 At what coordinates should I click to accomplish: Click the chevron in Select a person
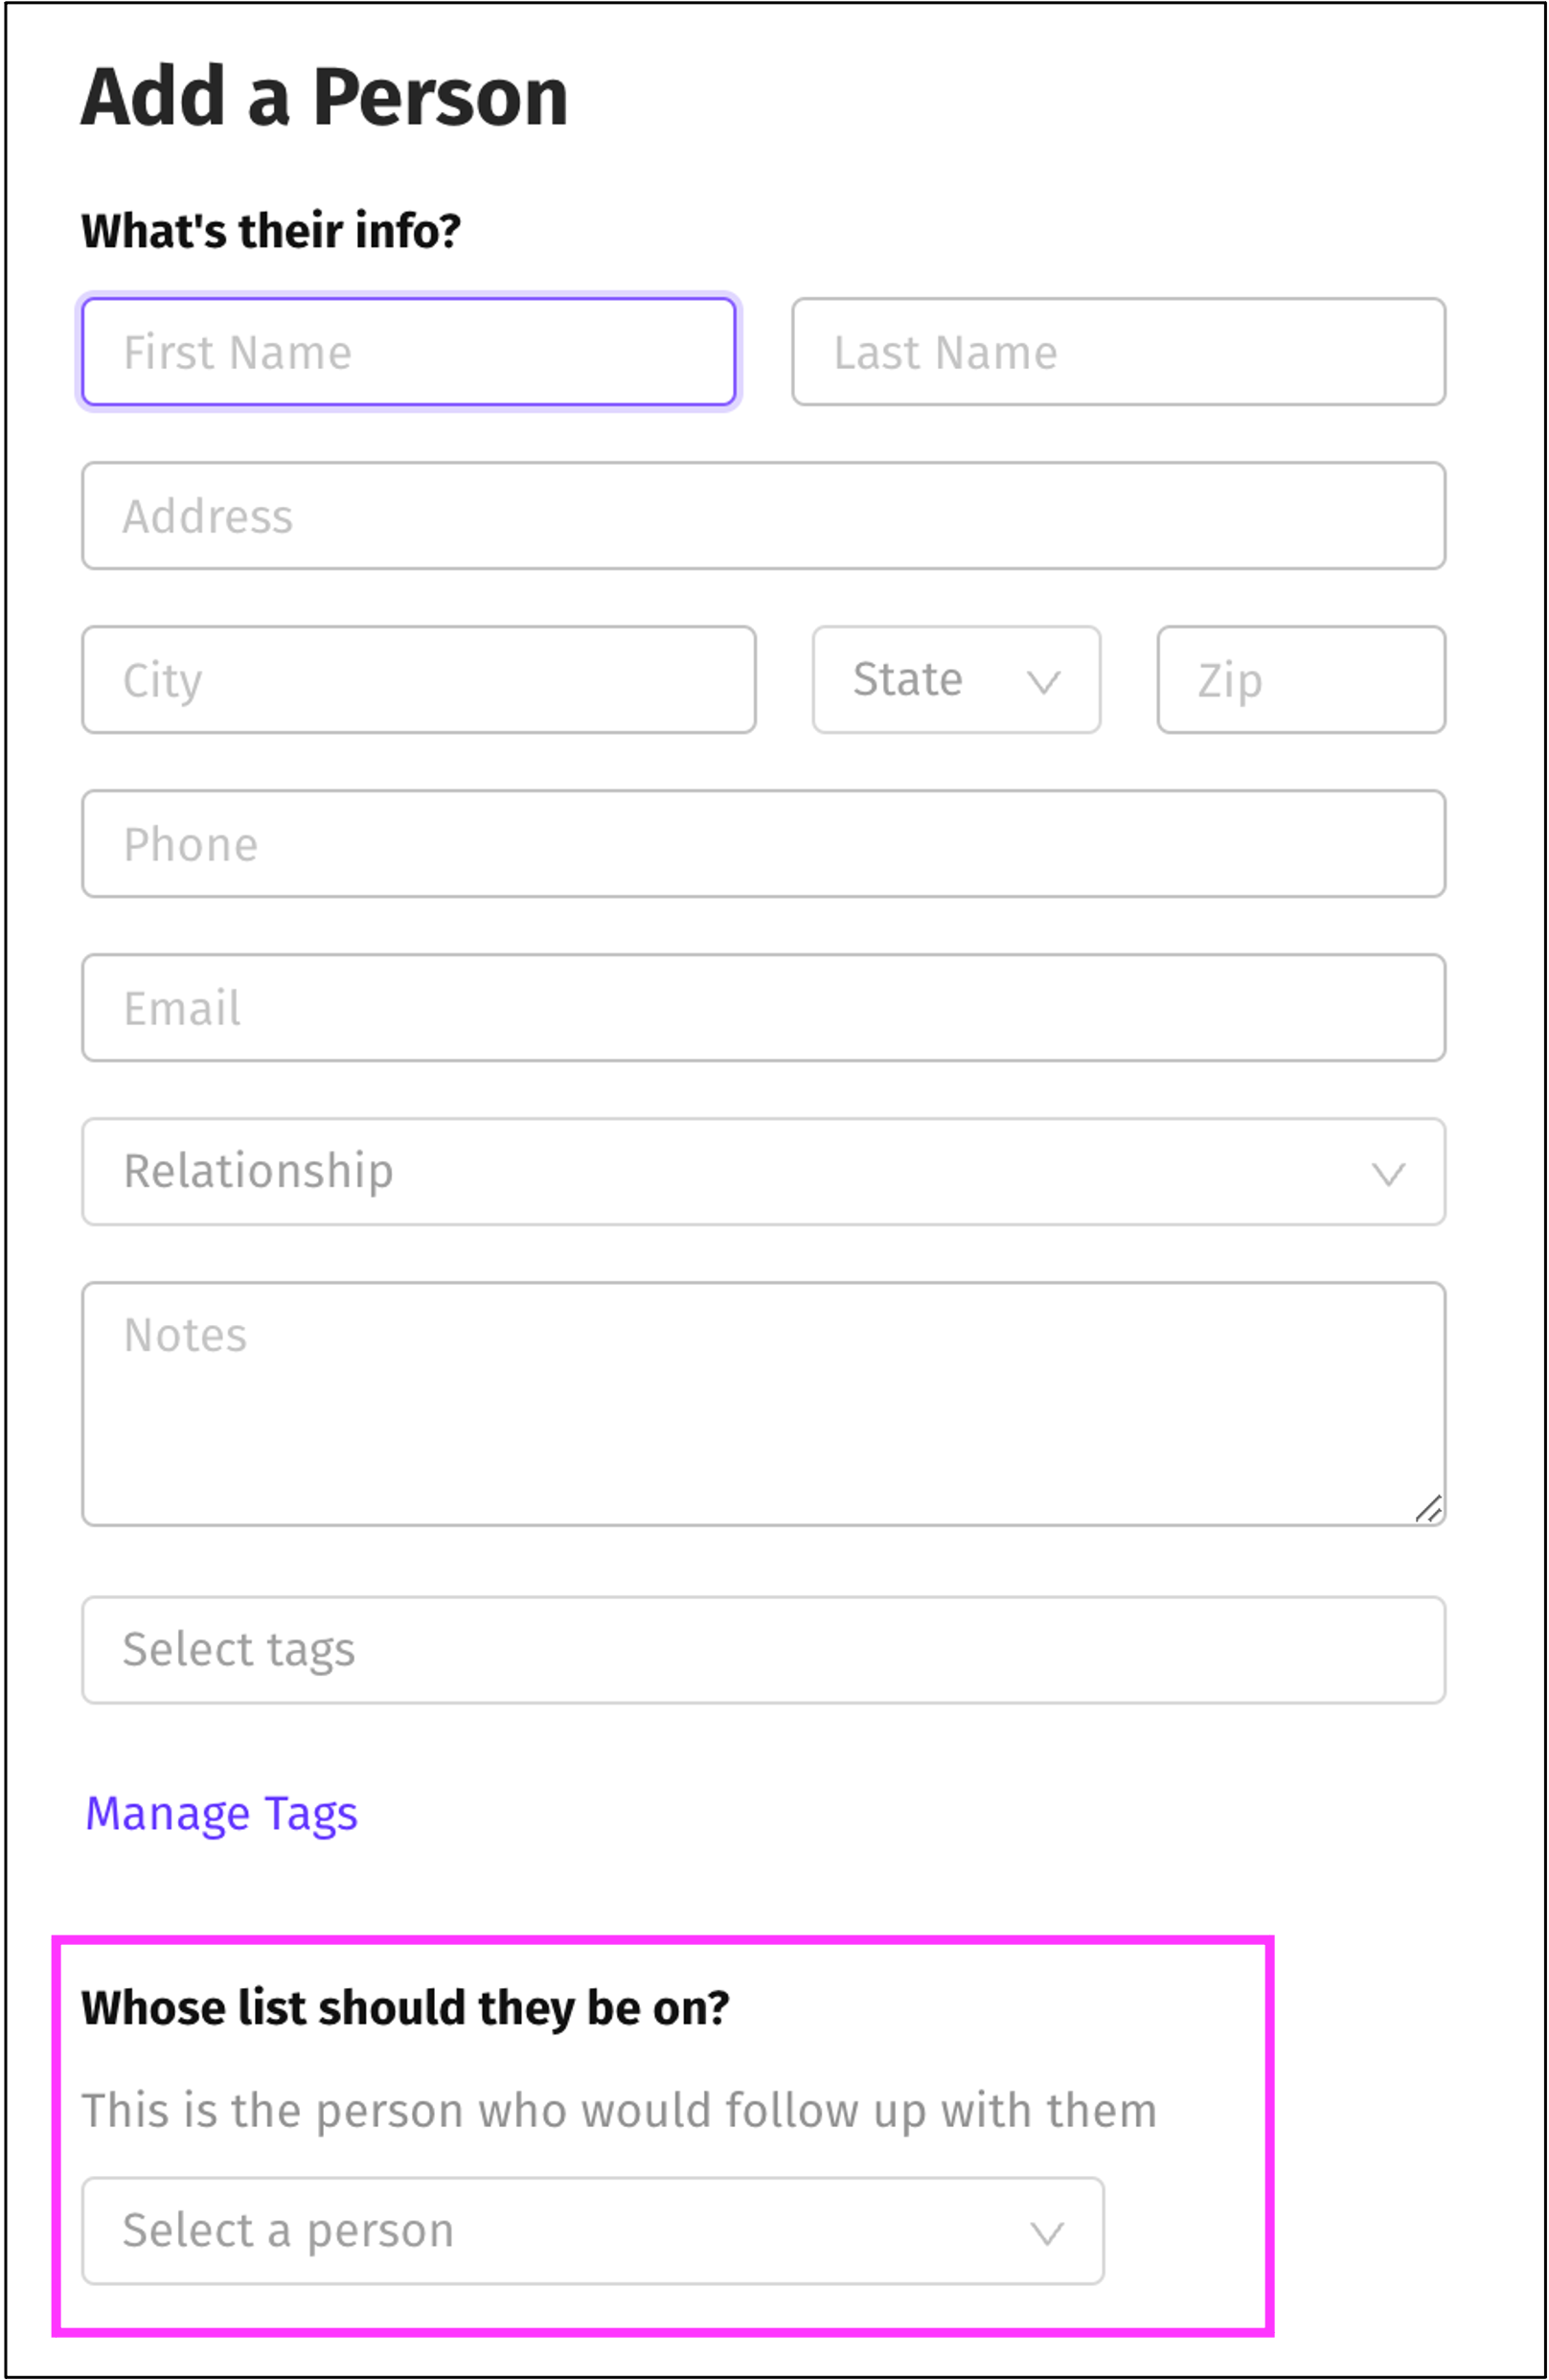click(1046, 2233)
